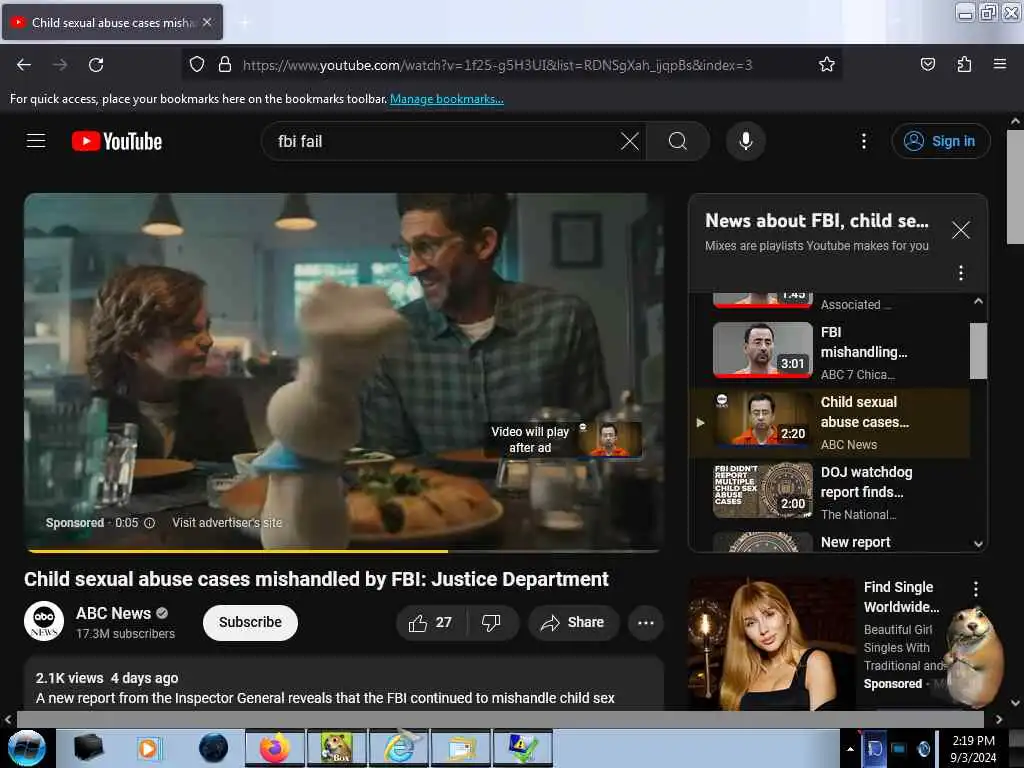Close the Child sexual abuse cases tab
1024x768 pixels.
tap(207, 22)
